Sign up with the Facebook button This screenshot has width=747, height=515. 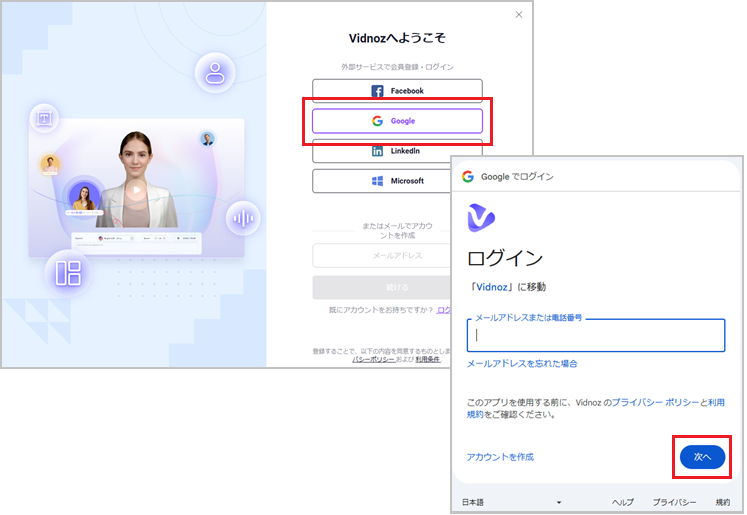(397, 89)
